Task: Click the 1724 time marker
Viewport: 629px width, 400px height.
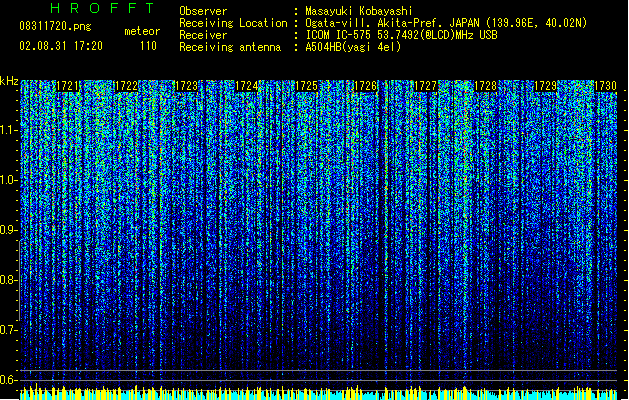Action: [x=246, y=86]
